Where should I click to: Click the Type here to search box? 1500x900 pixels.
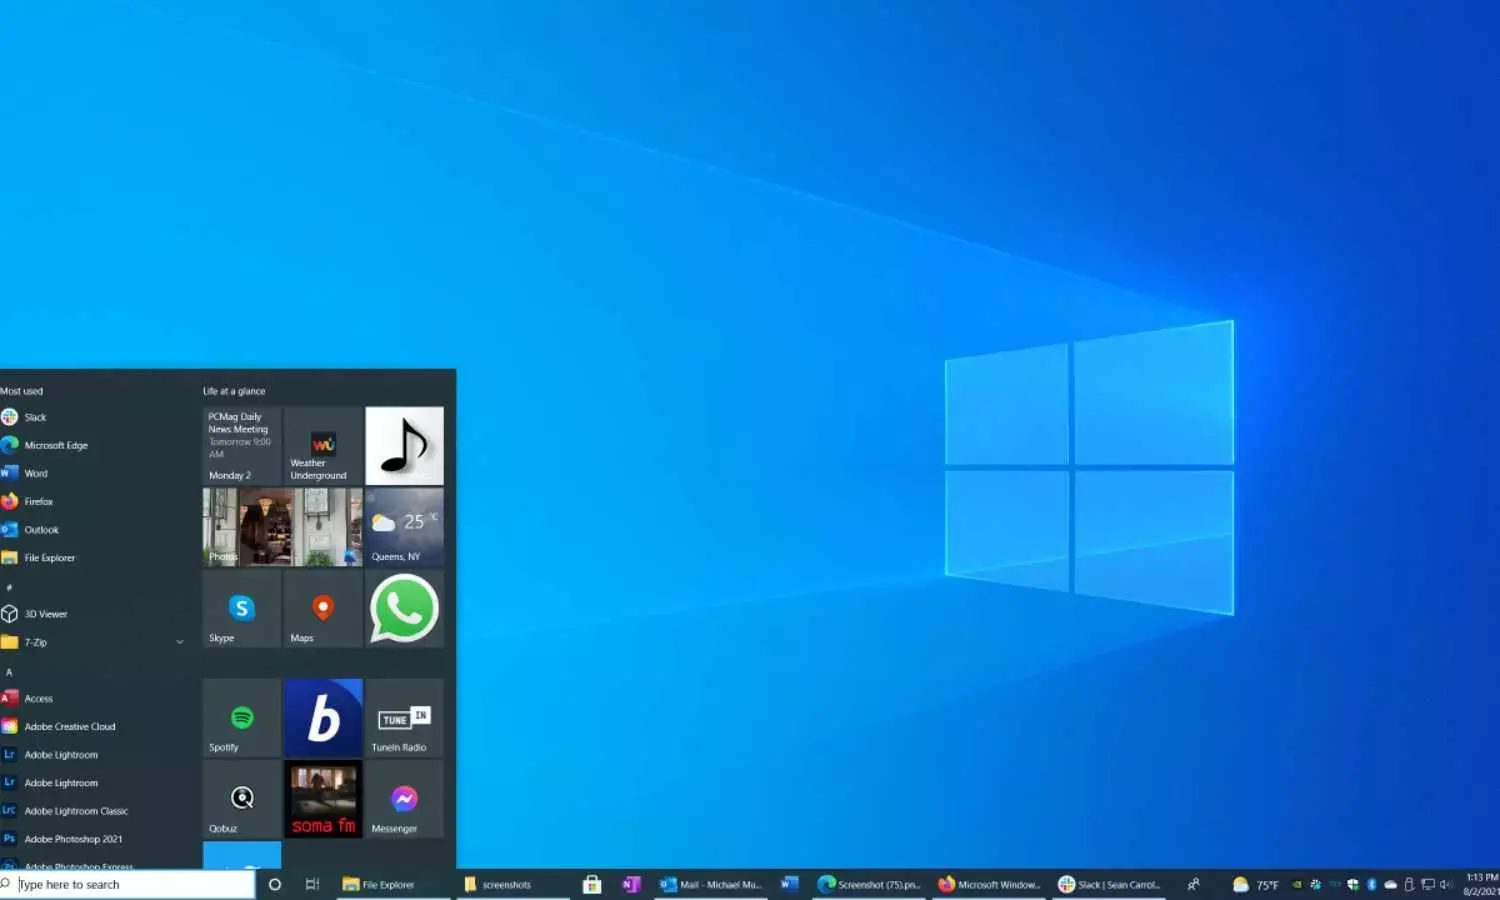pyautogui.click(x=130, y=884)
